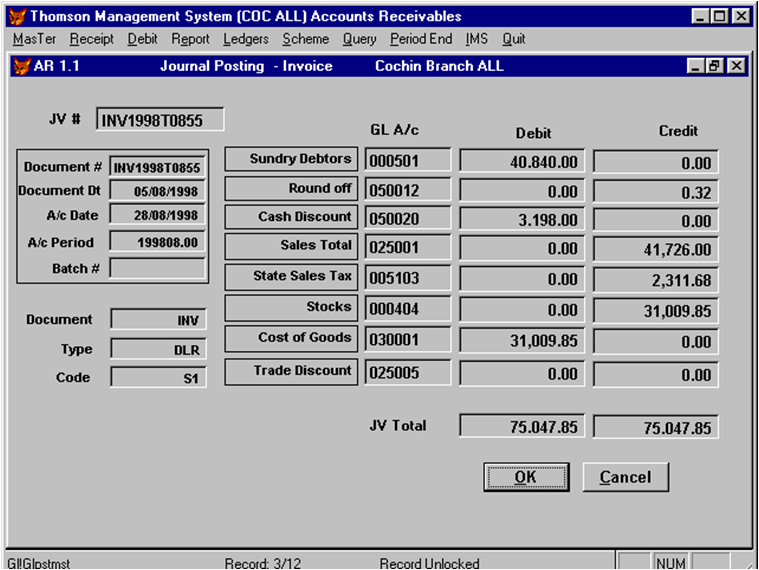759x570 pixels.
Task: Close the AR 1.1 Journal Posting window
Action: [x=736, y=65]
